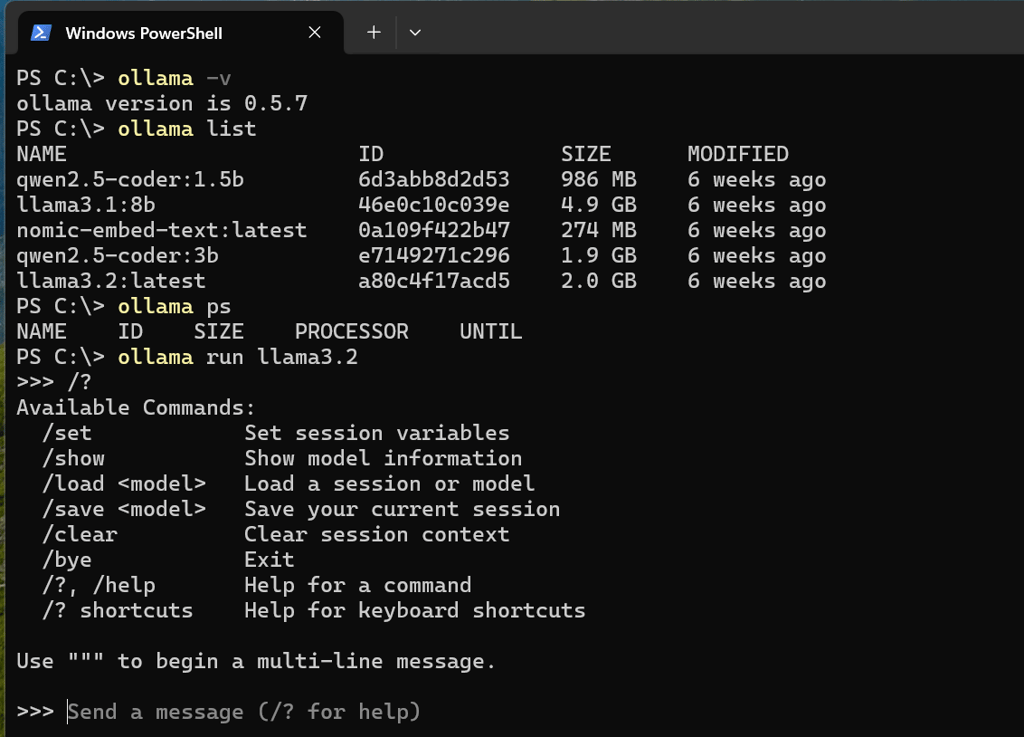Click 'Use """ to begin a multi-line message.'
The width and height of the screenshot is (1024, 737).
[256, 661]
